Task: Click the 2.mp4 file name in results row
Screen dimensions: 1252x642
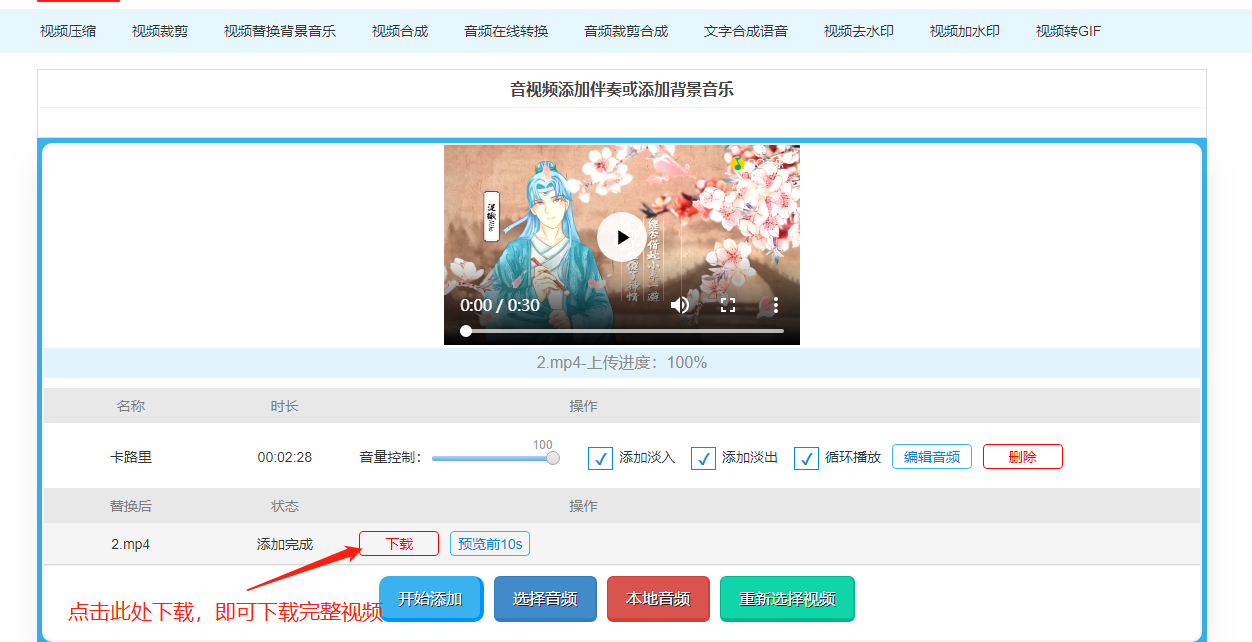Action: coord(131,545)
